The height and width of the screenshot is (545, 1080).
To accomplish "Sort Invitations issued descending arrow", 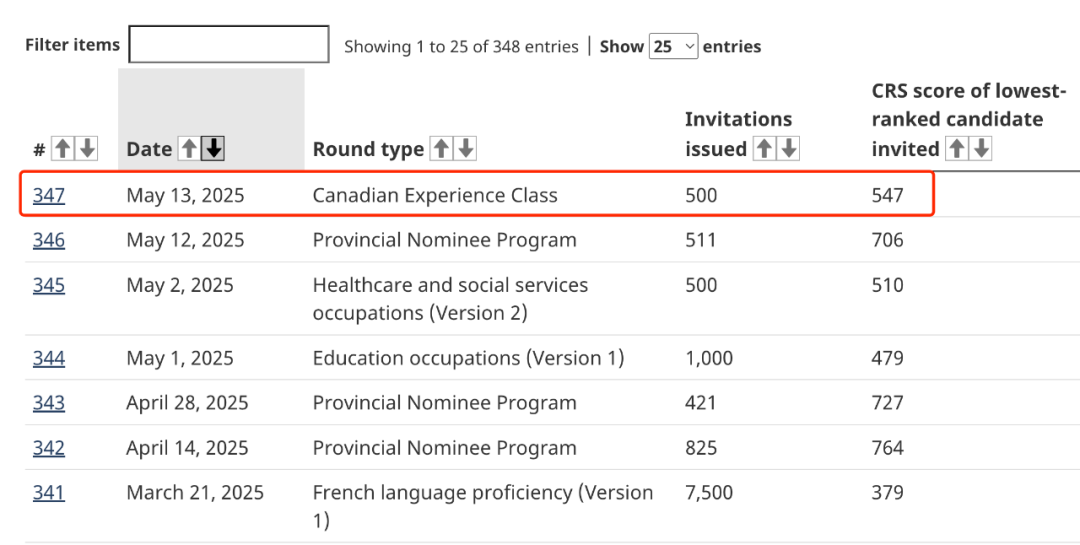I will pos(789,149).
